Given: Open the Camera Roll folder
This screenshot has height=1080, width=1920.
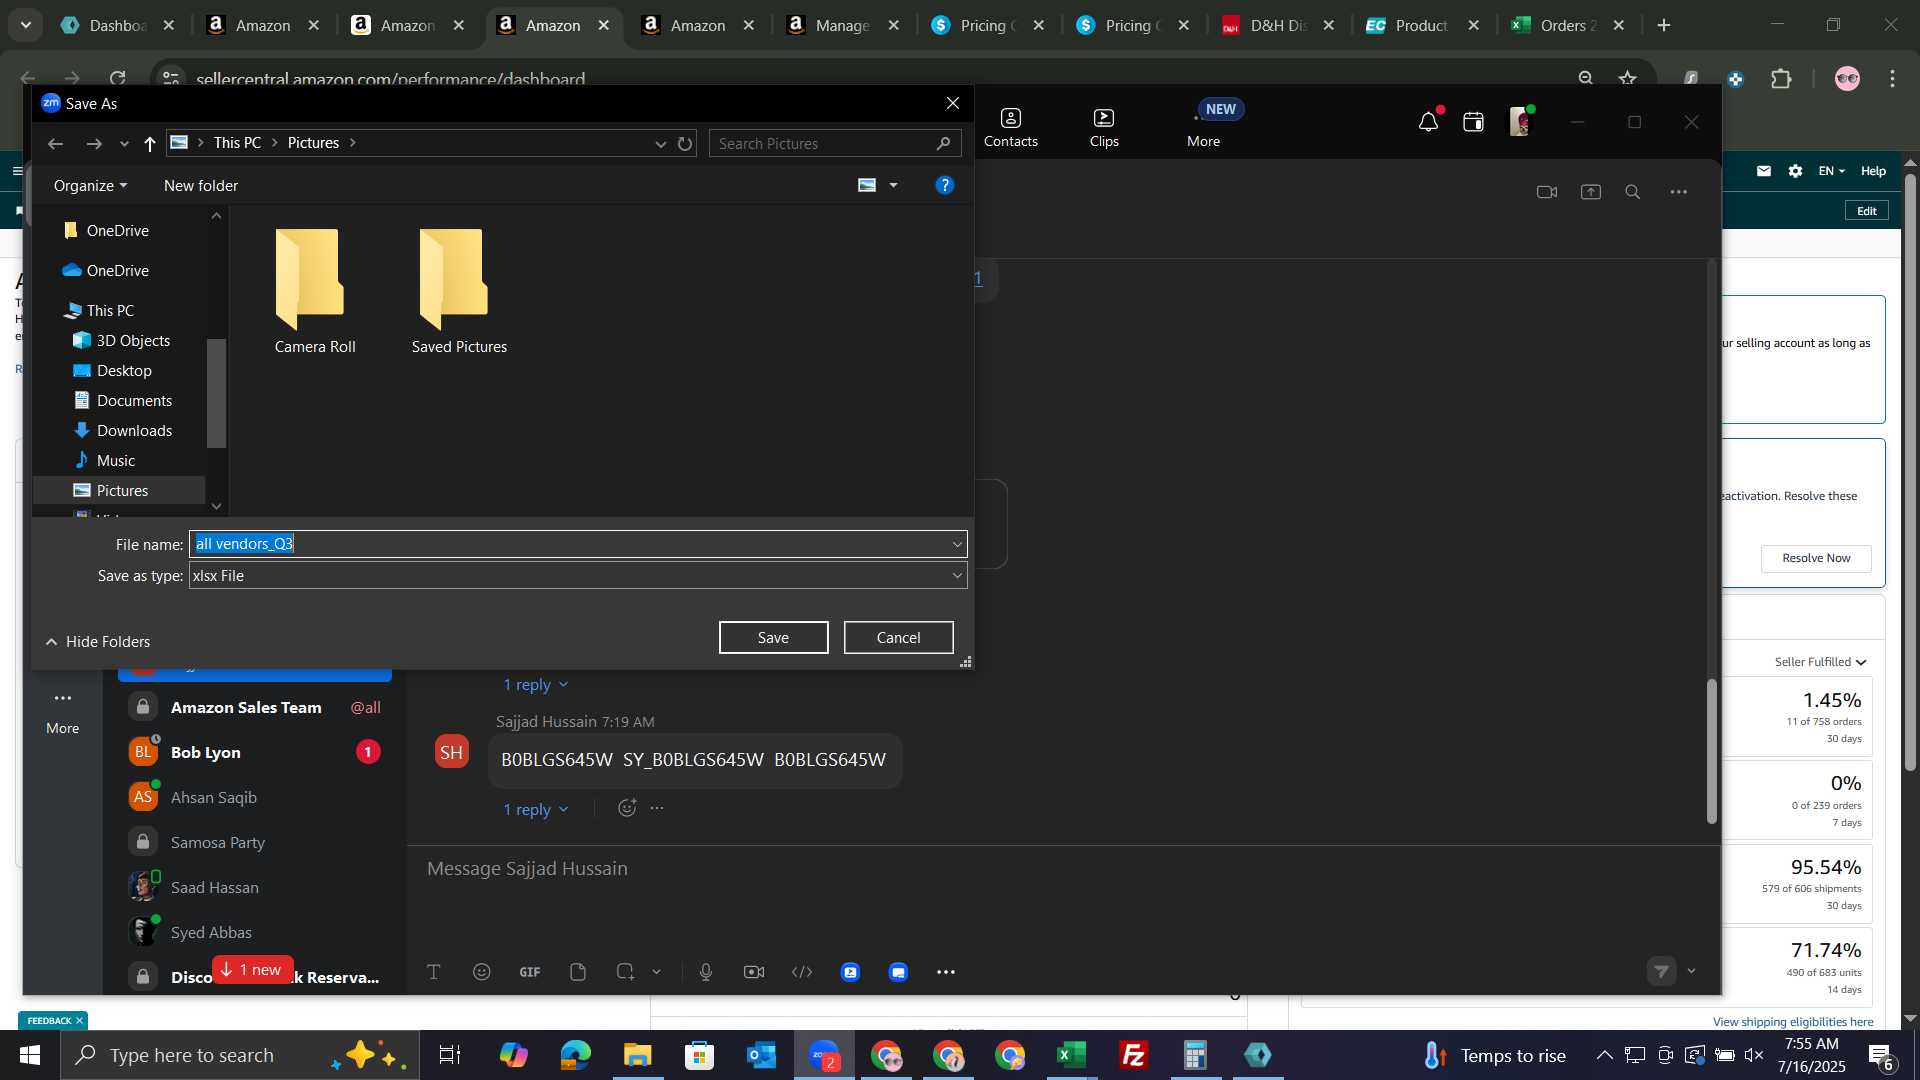Looking at the screenshot, I should point(315,291).
